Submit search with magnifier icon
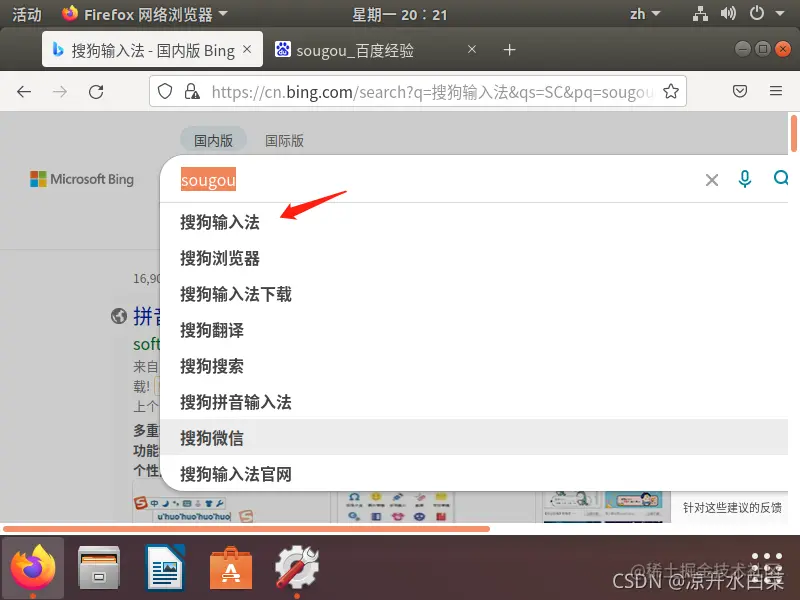800x600 pixels. point(781,178)
